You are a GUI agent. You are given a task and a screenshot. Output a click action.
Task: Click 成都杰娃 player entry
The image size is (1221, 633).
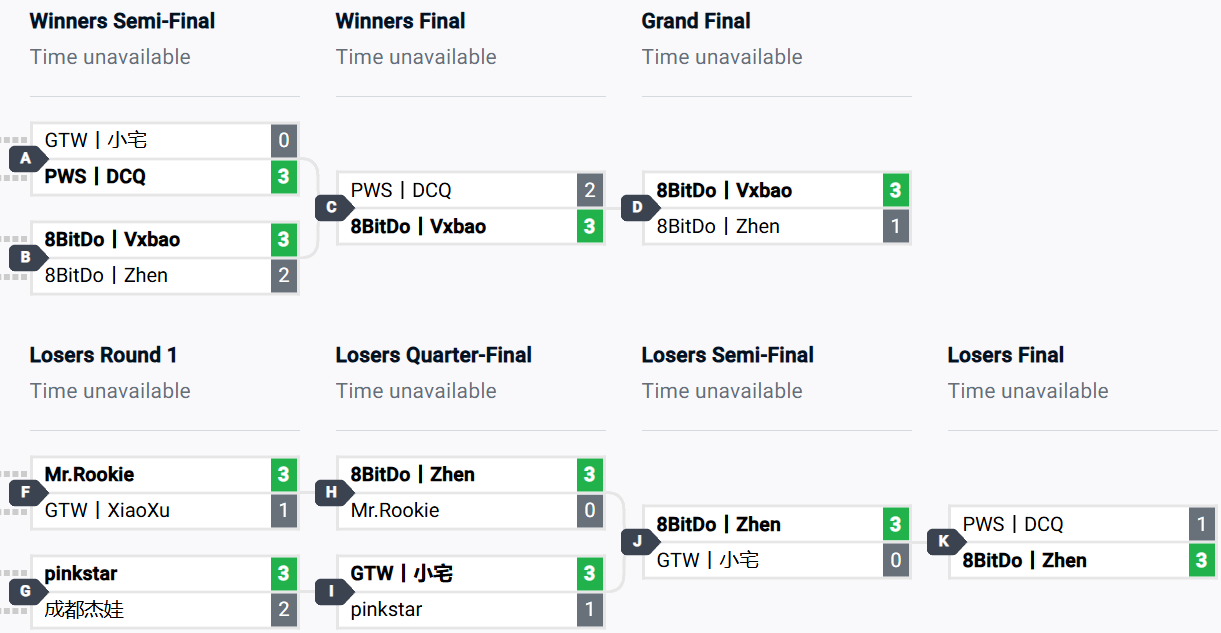pyautogui.click(x=84, y=609)
